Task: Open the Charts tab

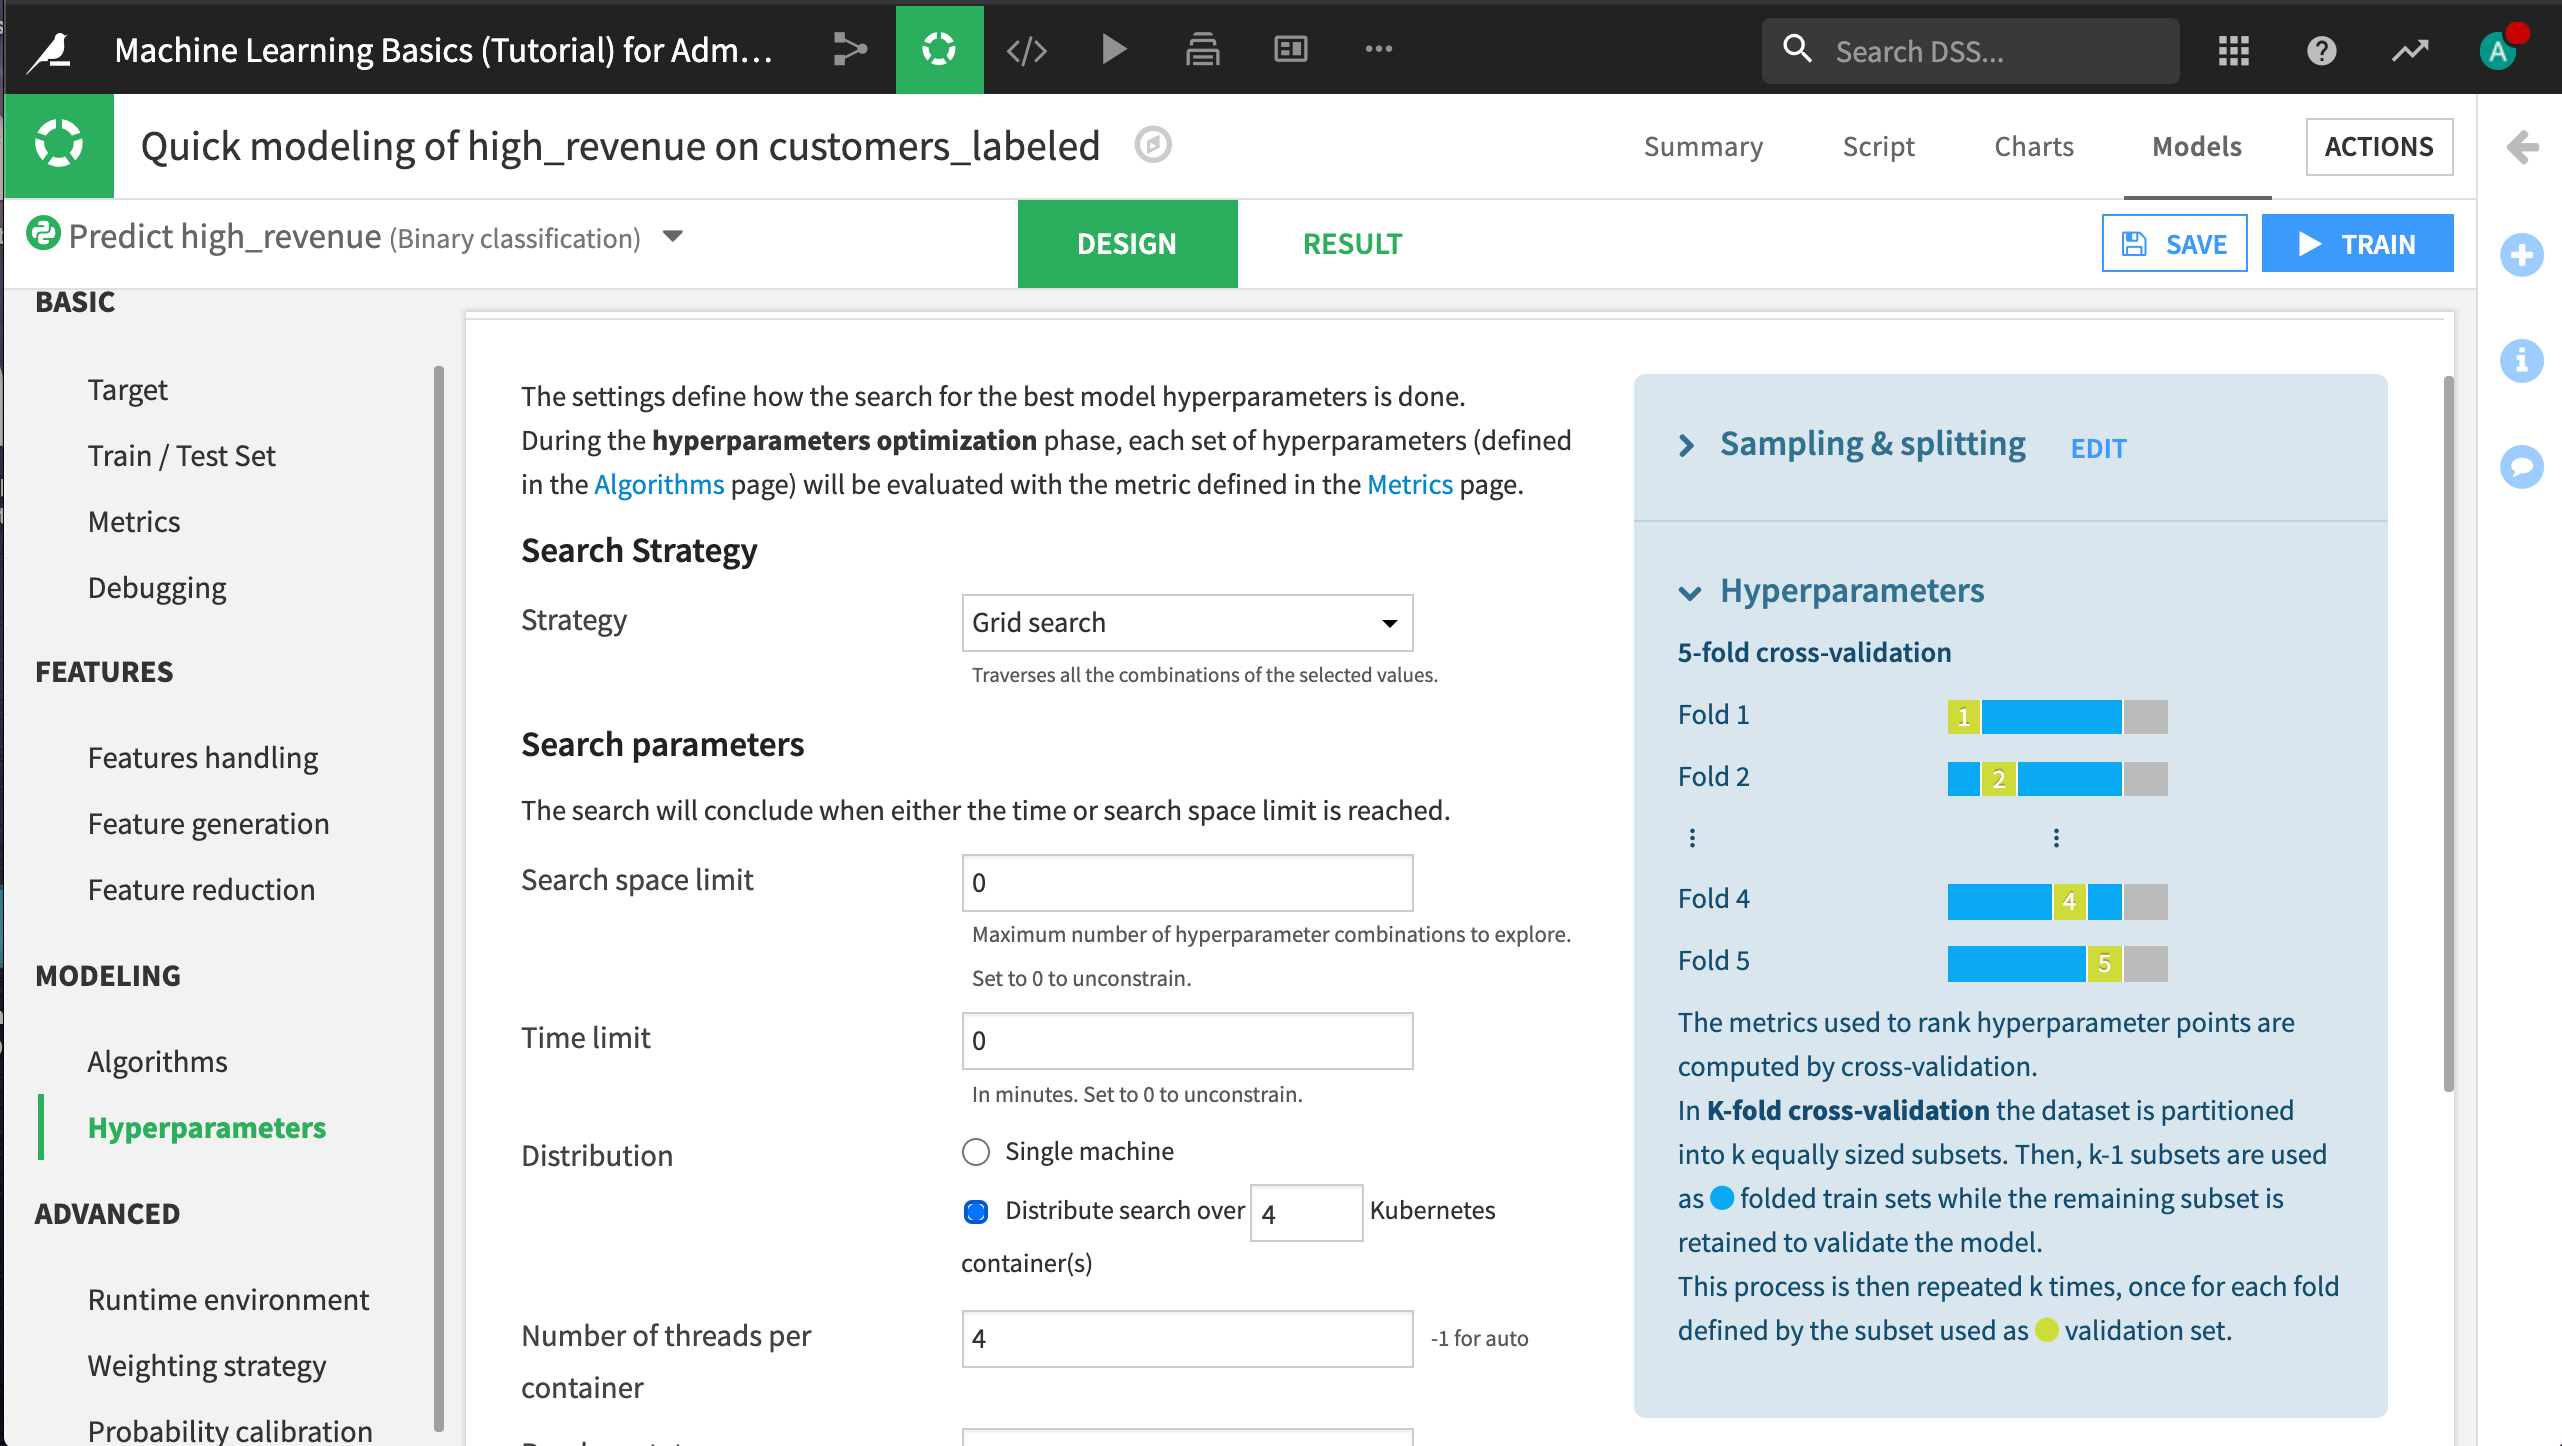Action: pos(2033,147)
